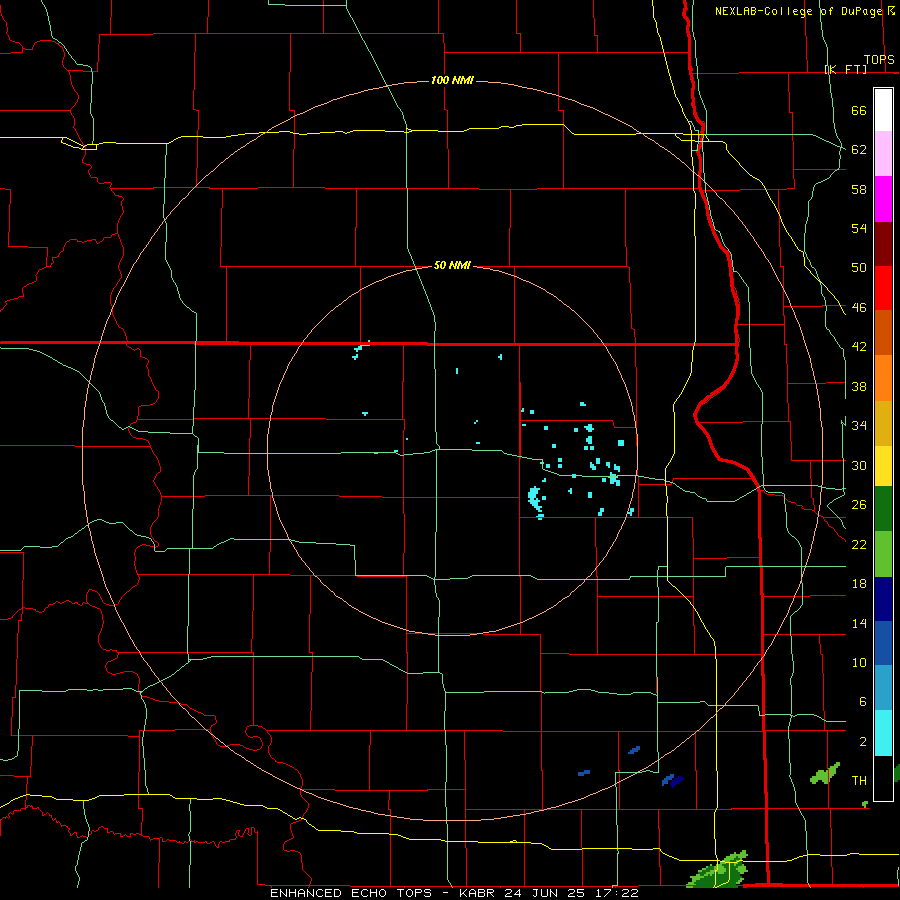This screenshot has height=900, width=900.
Task: Select the magenta swatch in the color scale
Action: point(883,199)
